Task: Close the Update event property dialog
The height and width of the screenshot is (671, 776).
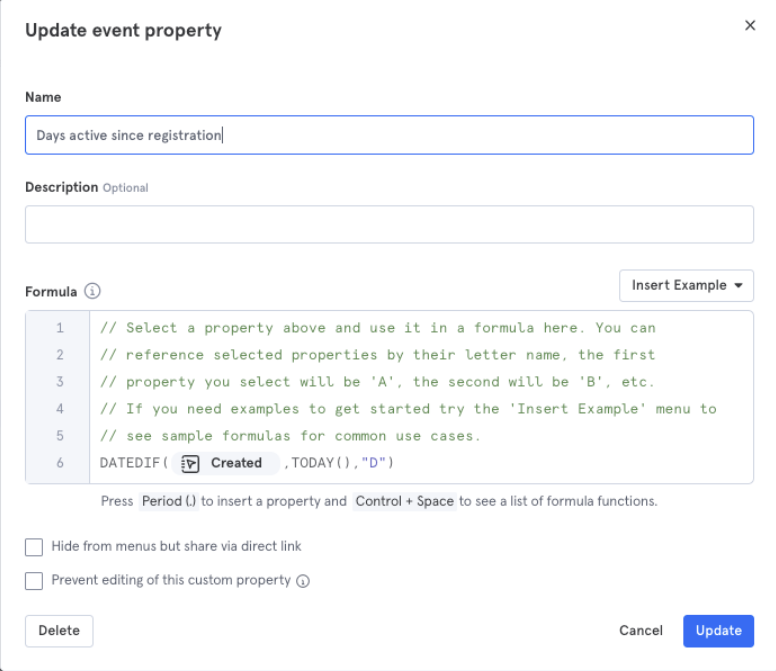Action: [750, 25]
